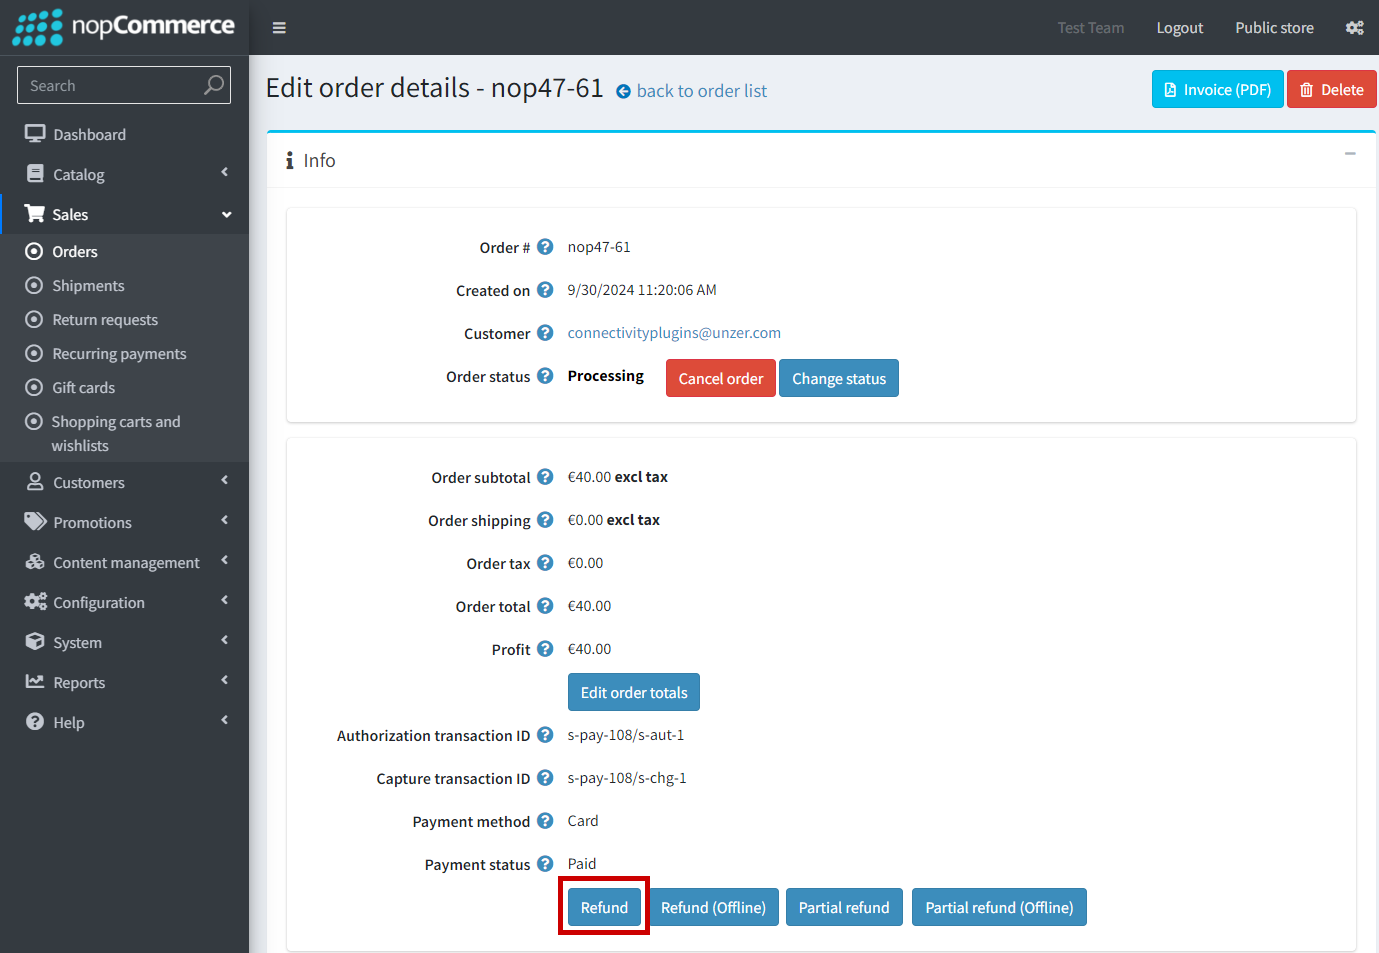The height and width of the screenshot is (953, 1379).
Task: Collapse the Info panel with minus button
Action: click(x=1350, y=154)
